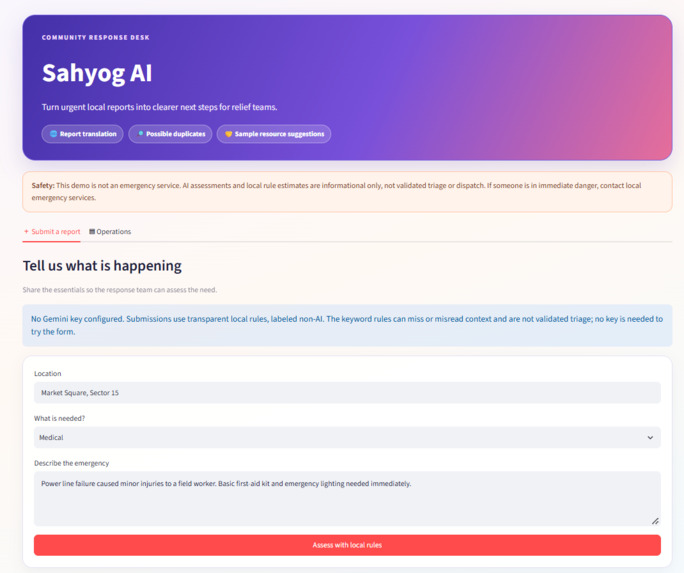Screen dimensions: 684x573
Task: Click the Describe the emergency label
Action: coord(72,463)
